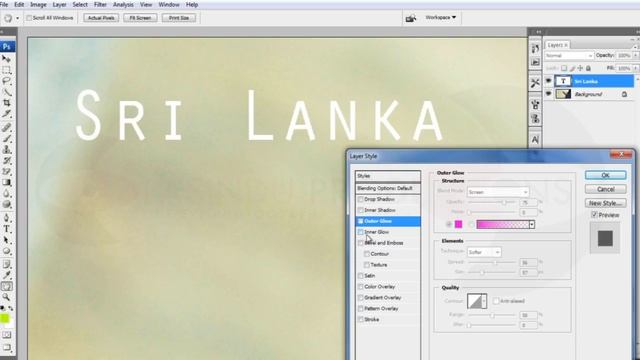Open the Character panel icon
640x360 pixels.
pyautogui.click(x=535, y=140)
